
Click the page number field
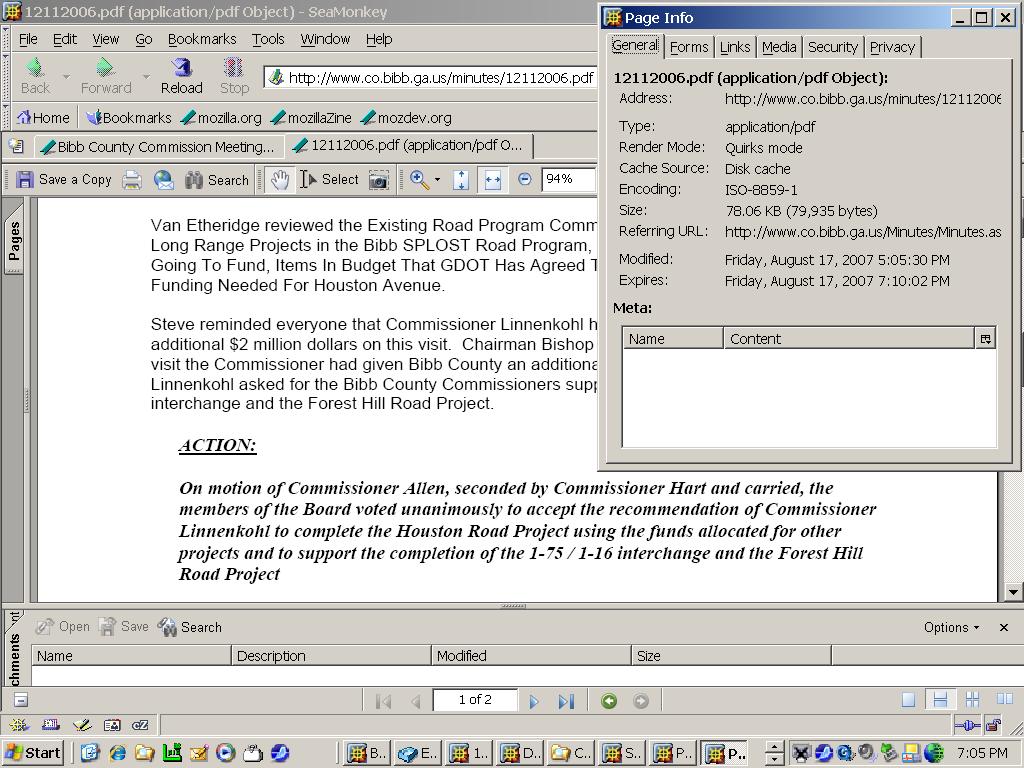pyautogui.click(x=475, y=700)
